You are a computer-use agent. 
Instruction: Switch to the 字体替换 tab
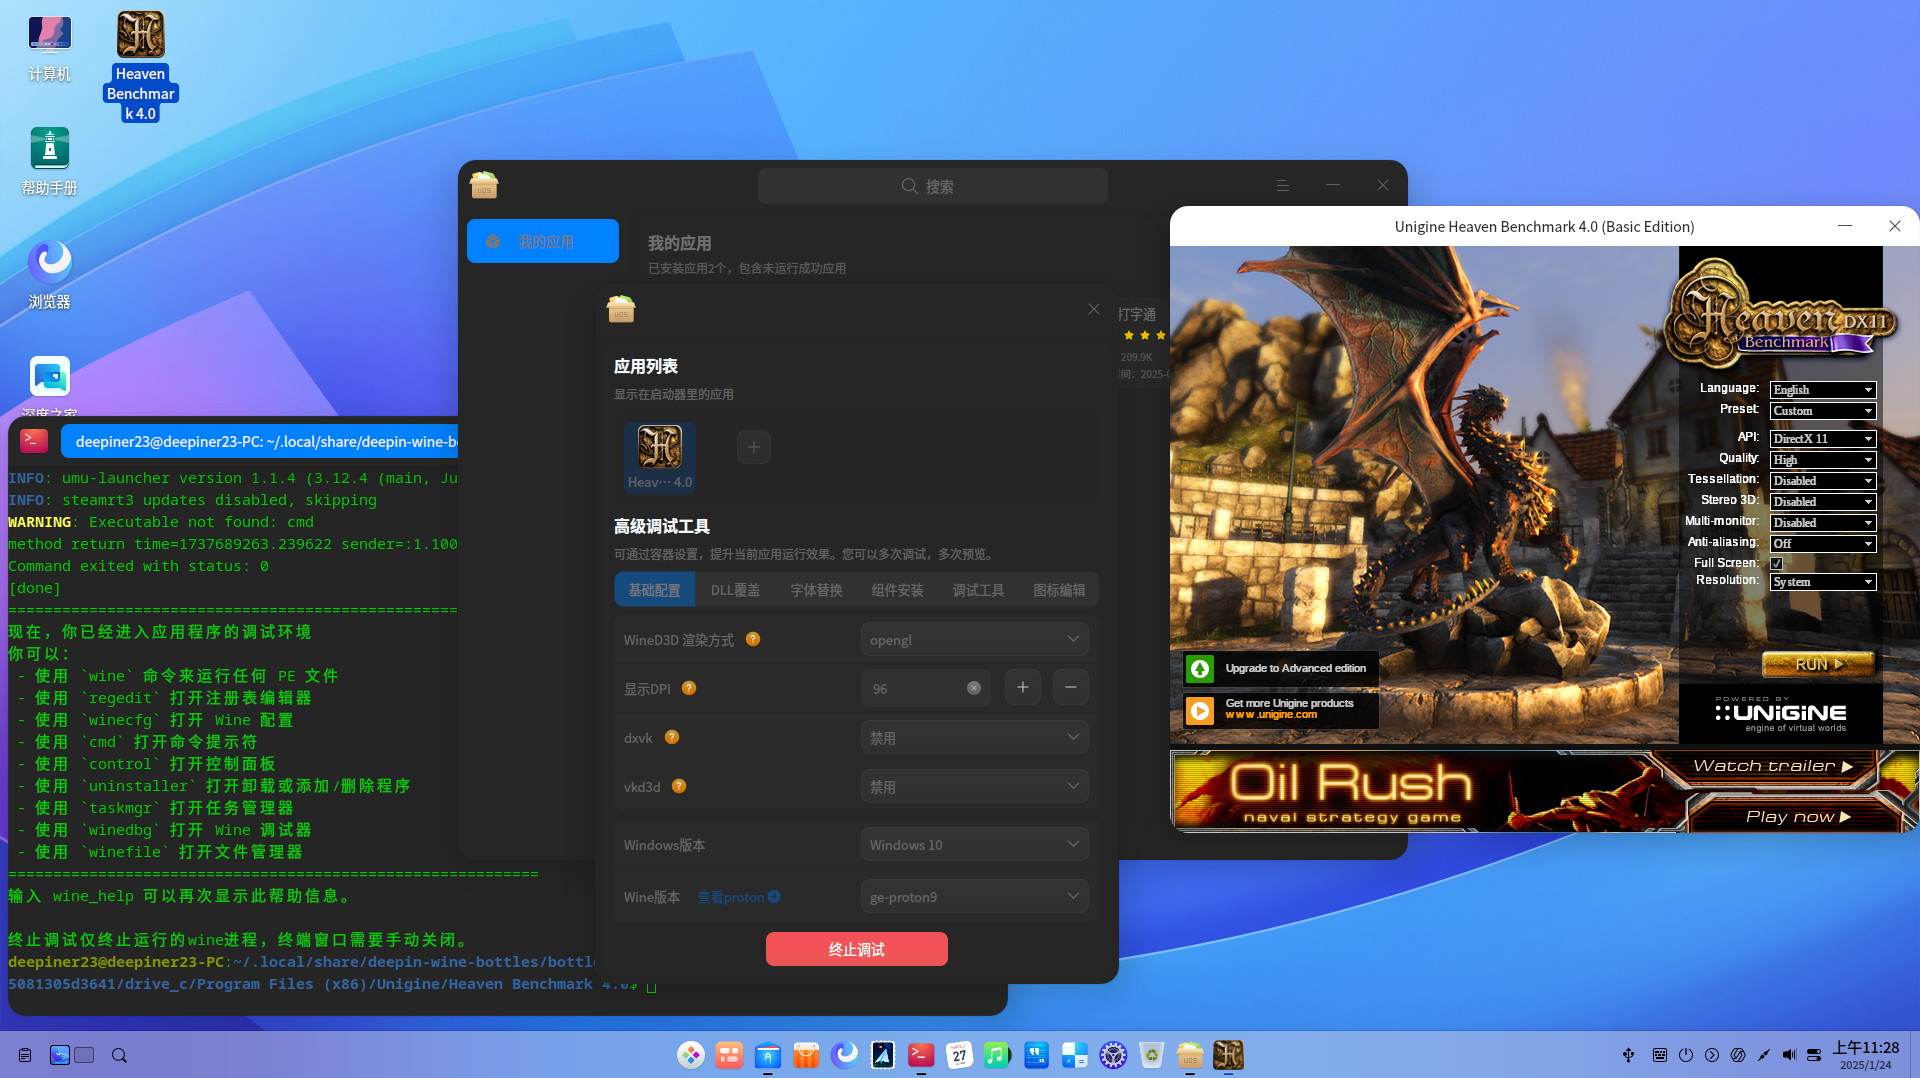click(x=816, y=590)
